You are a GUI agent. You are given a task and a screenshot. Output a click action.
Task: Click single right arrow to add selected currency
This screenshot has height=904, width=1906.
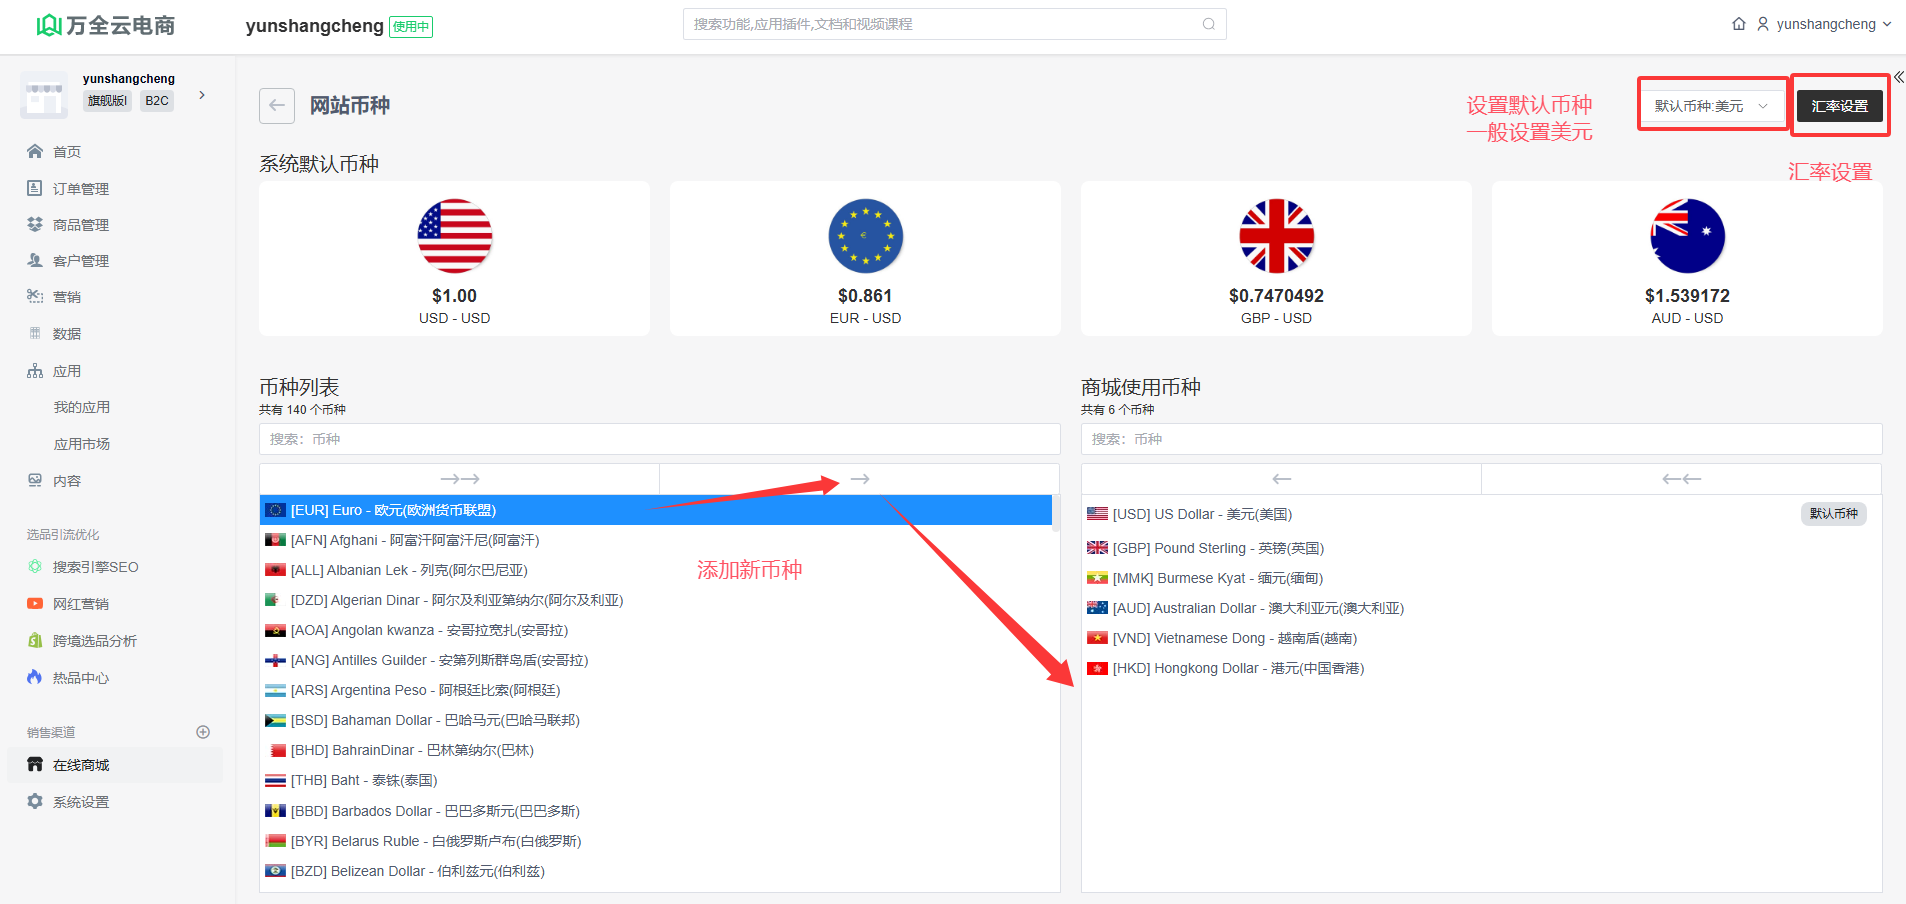pyautogui.click(x=860, y=479)
